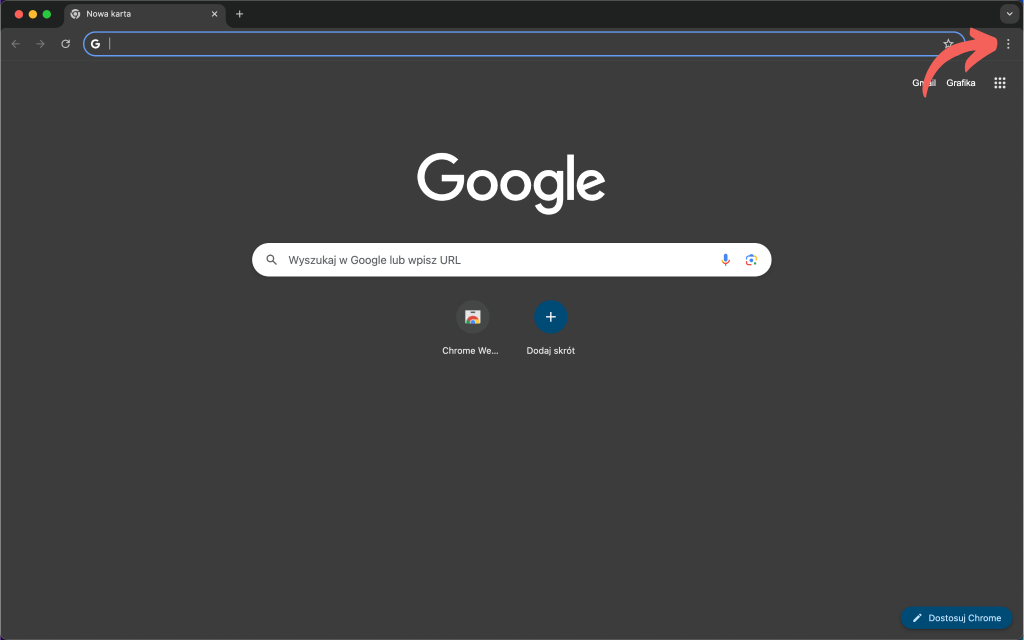Click the forward navigation arrow
The height and width of the screenshot is (640, 1024).
click(40, 44)
